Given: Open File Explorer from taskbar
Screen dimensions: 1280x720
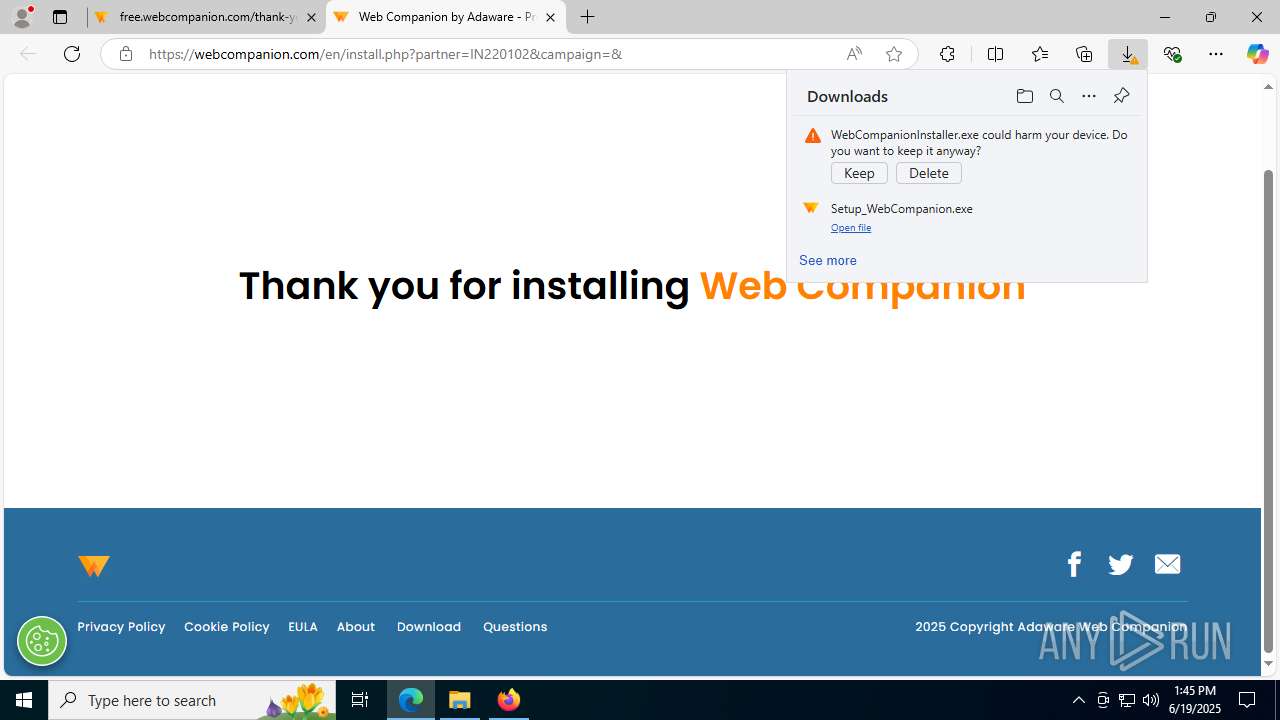Looking at the screenshot, I should [460, 700].
